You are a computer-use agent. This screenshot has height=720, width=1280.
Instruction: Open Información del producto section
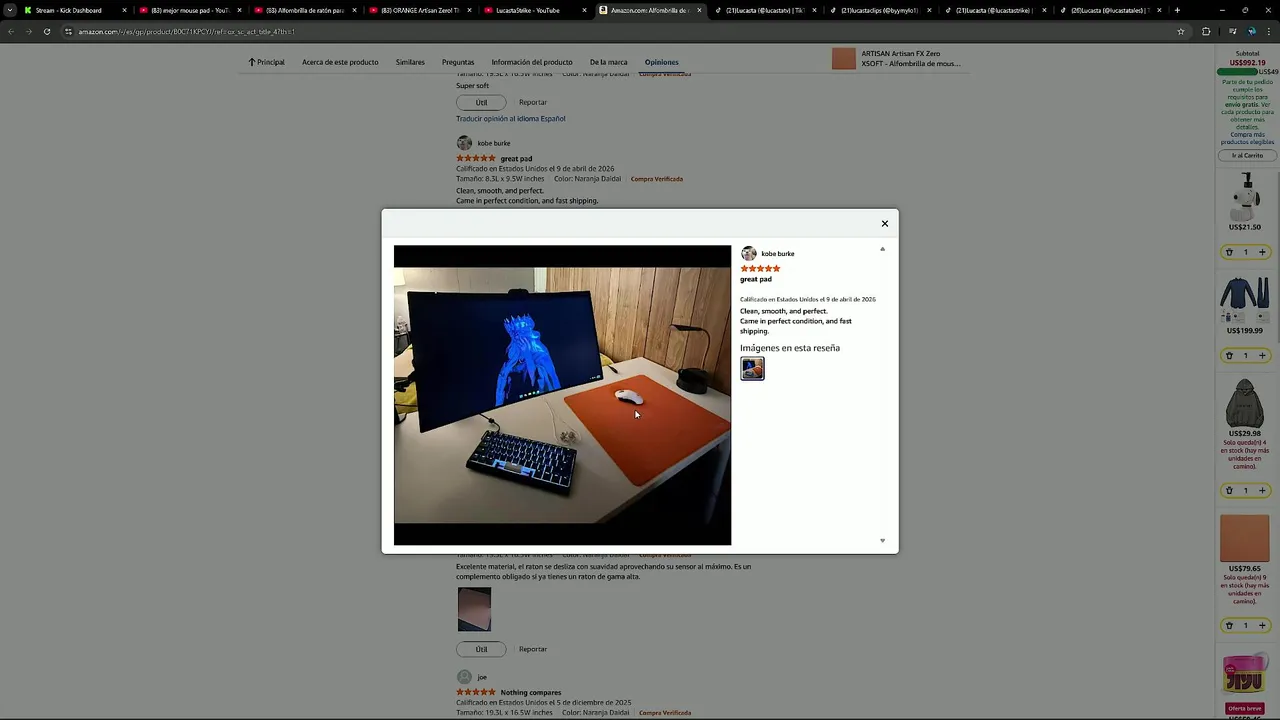[532, 62]
